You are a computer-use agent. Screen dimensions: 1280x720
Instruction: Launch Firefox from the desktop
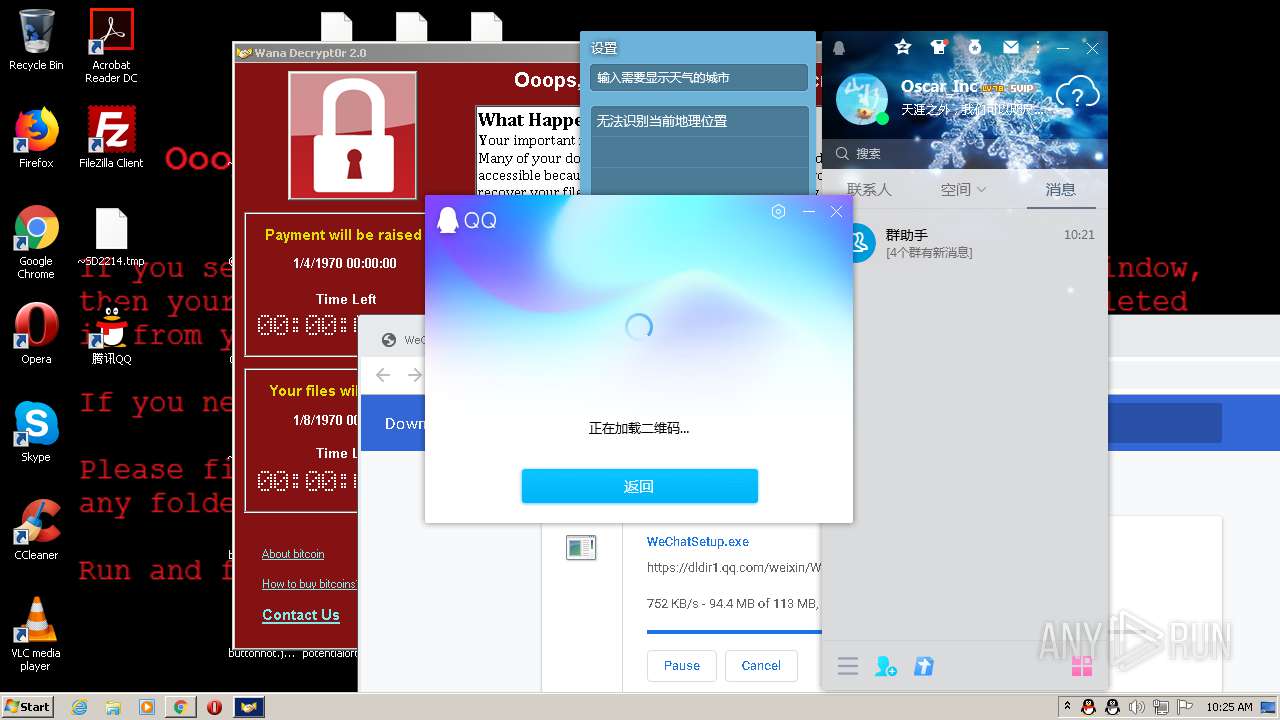coord(36,138)
